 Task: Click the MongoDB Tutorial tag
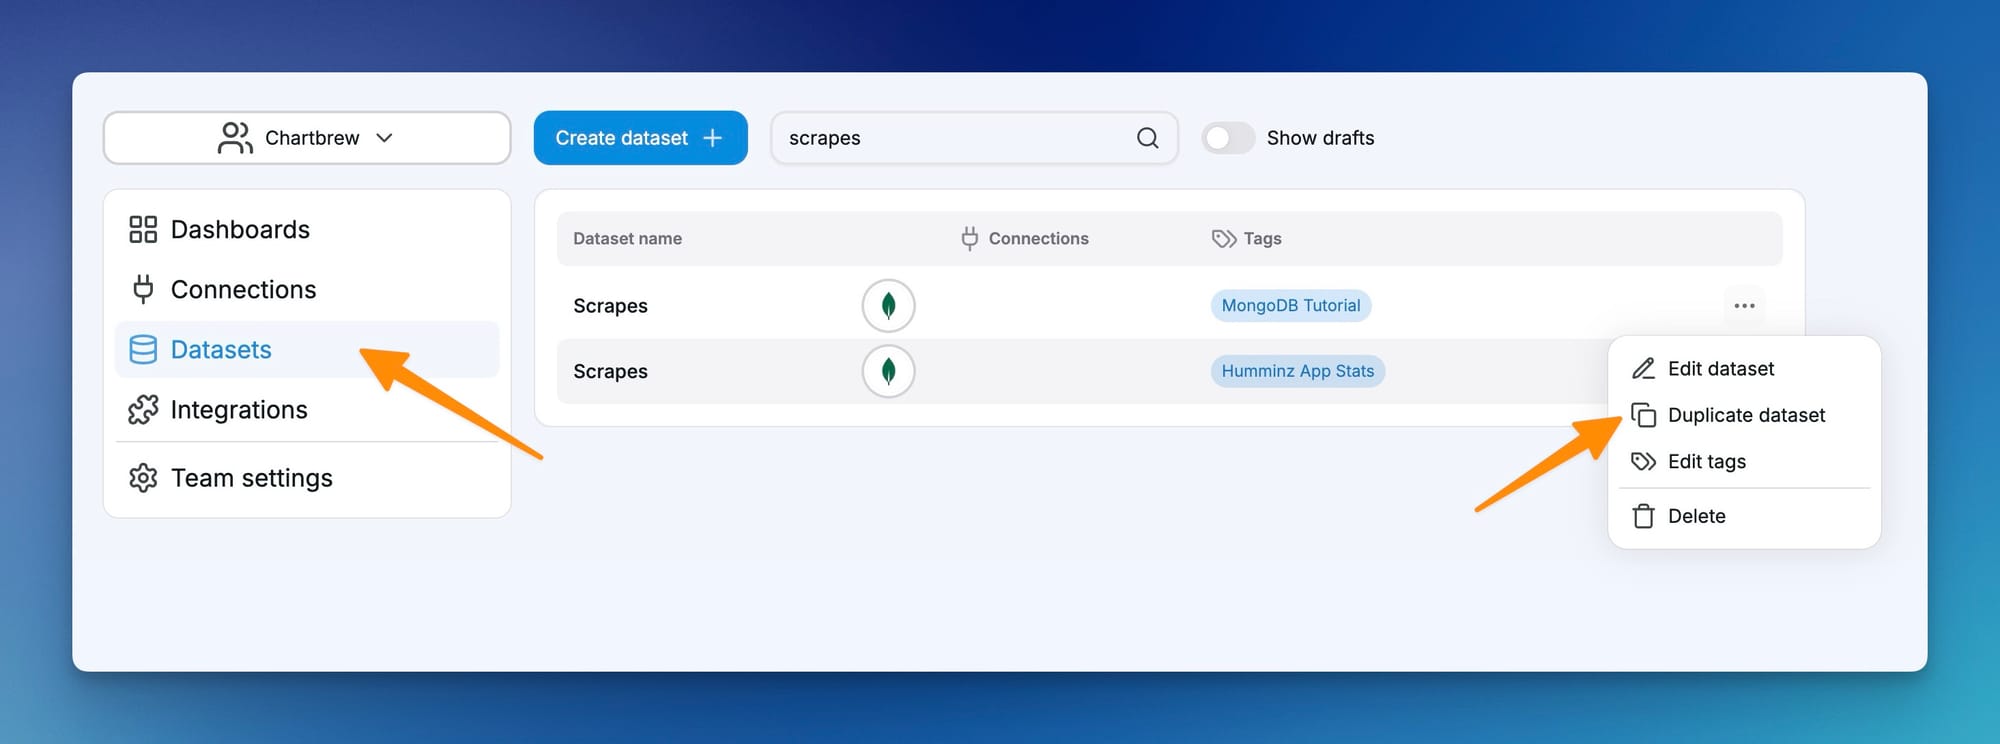(1290, 306)
